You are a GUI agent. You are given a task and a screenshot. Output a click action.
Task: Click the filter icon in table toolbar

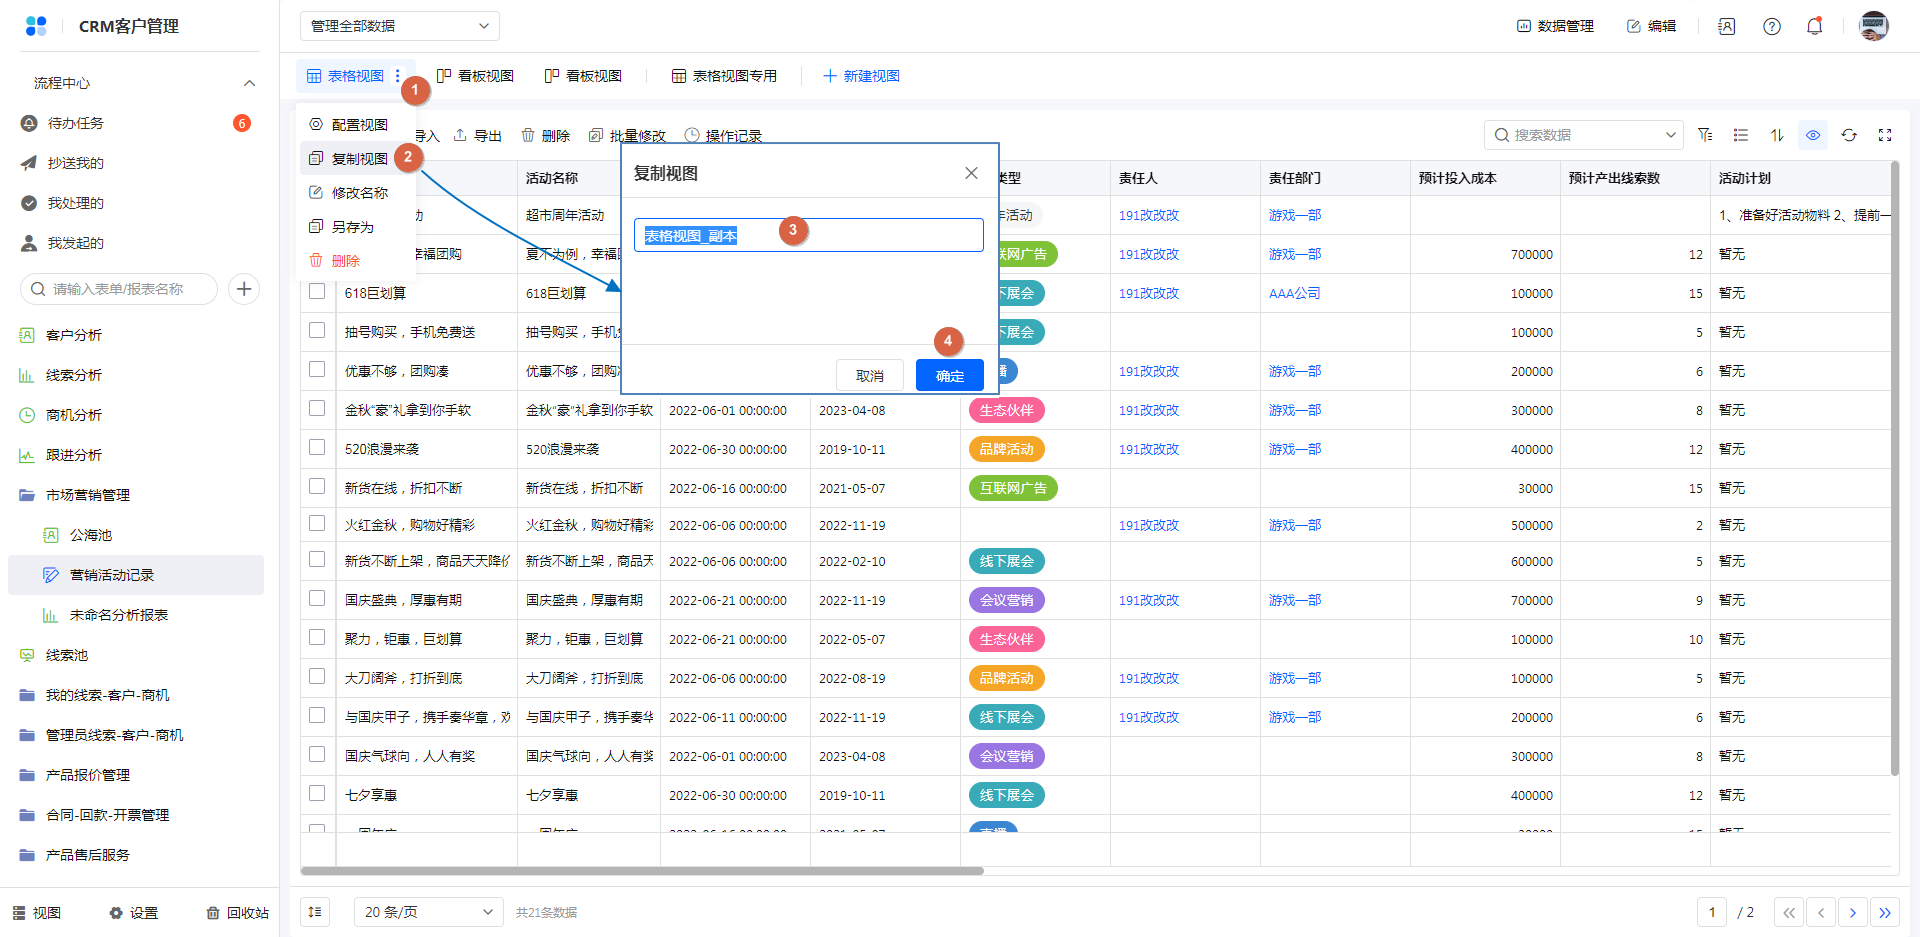click(1705, 135)
